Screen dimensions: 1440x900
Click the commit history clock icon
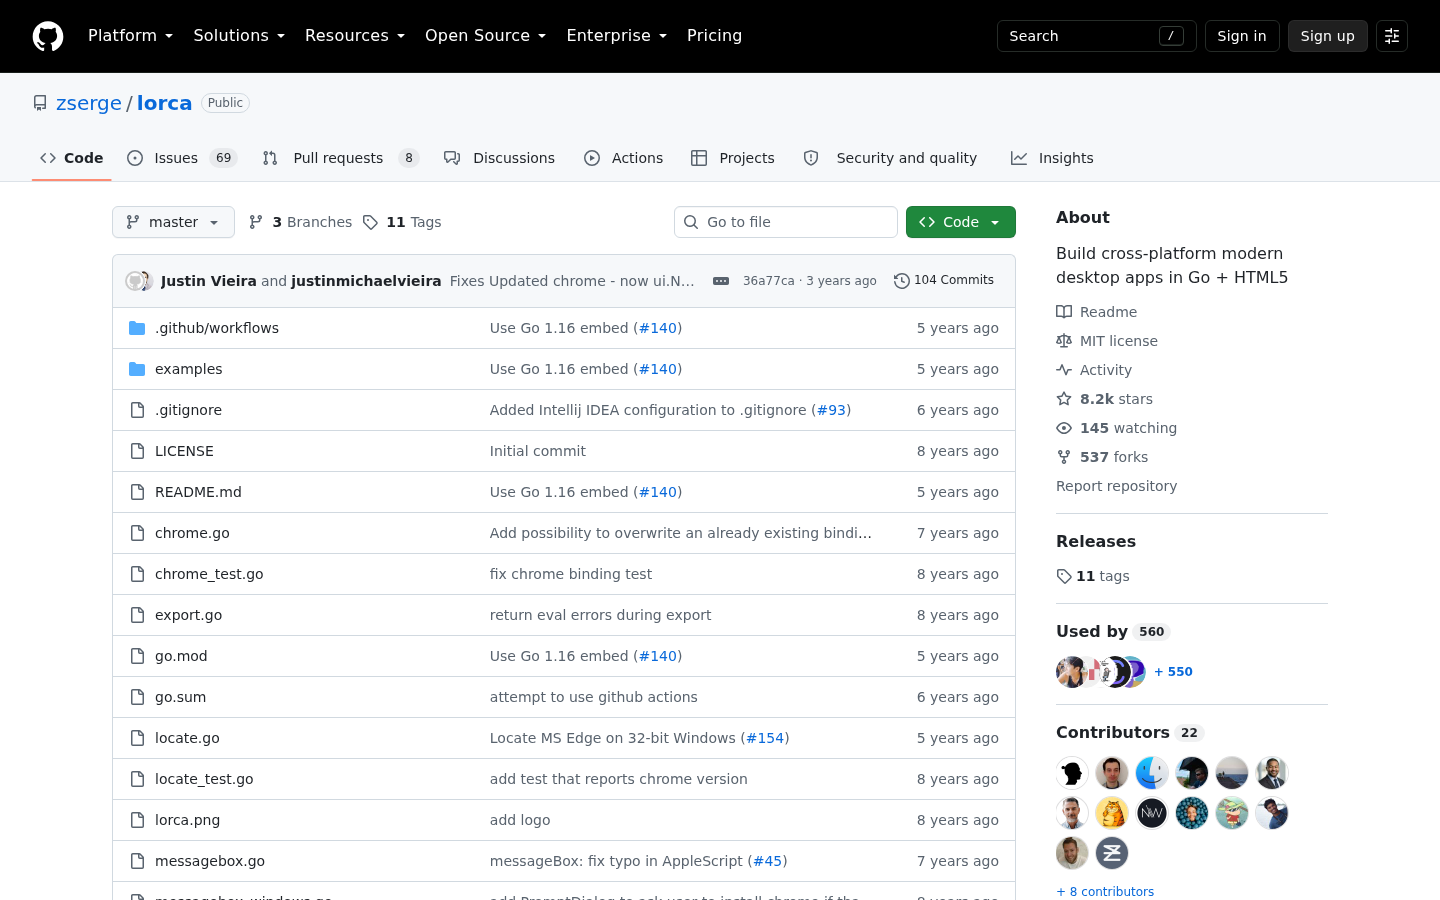[x=901, y=281]
